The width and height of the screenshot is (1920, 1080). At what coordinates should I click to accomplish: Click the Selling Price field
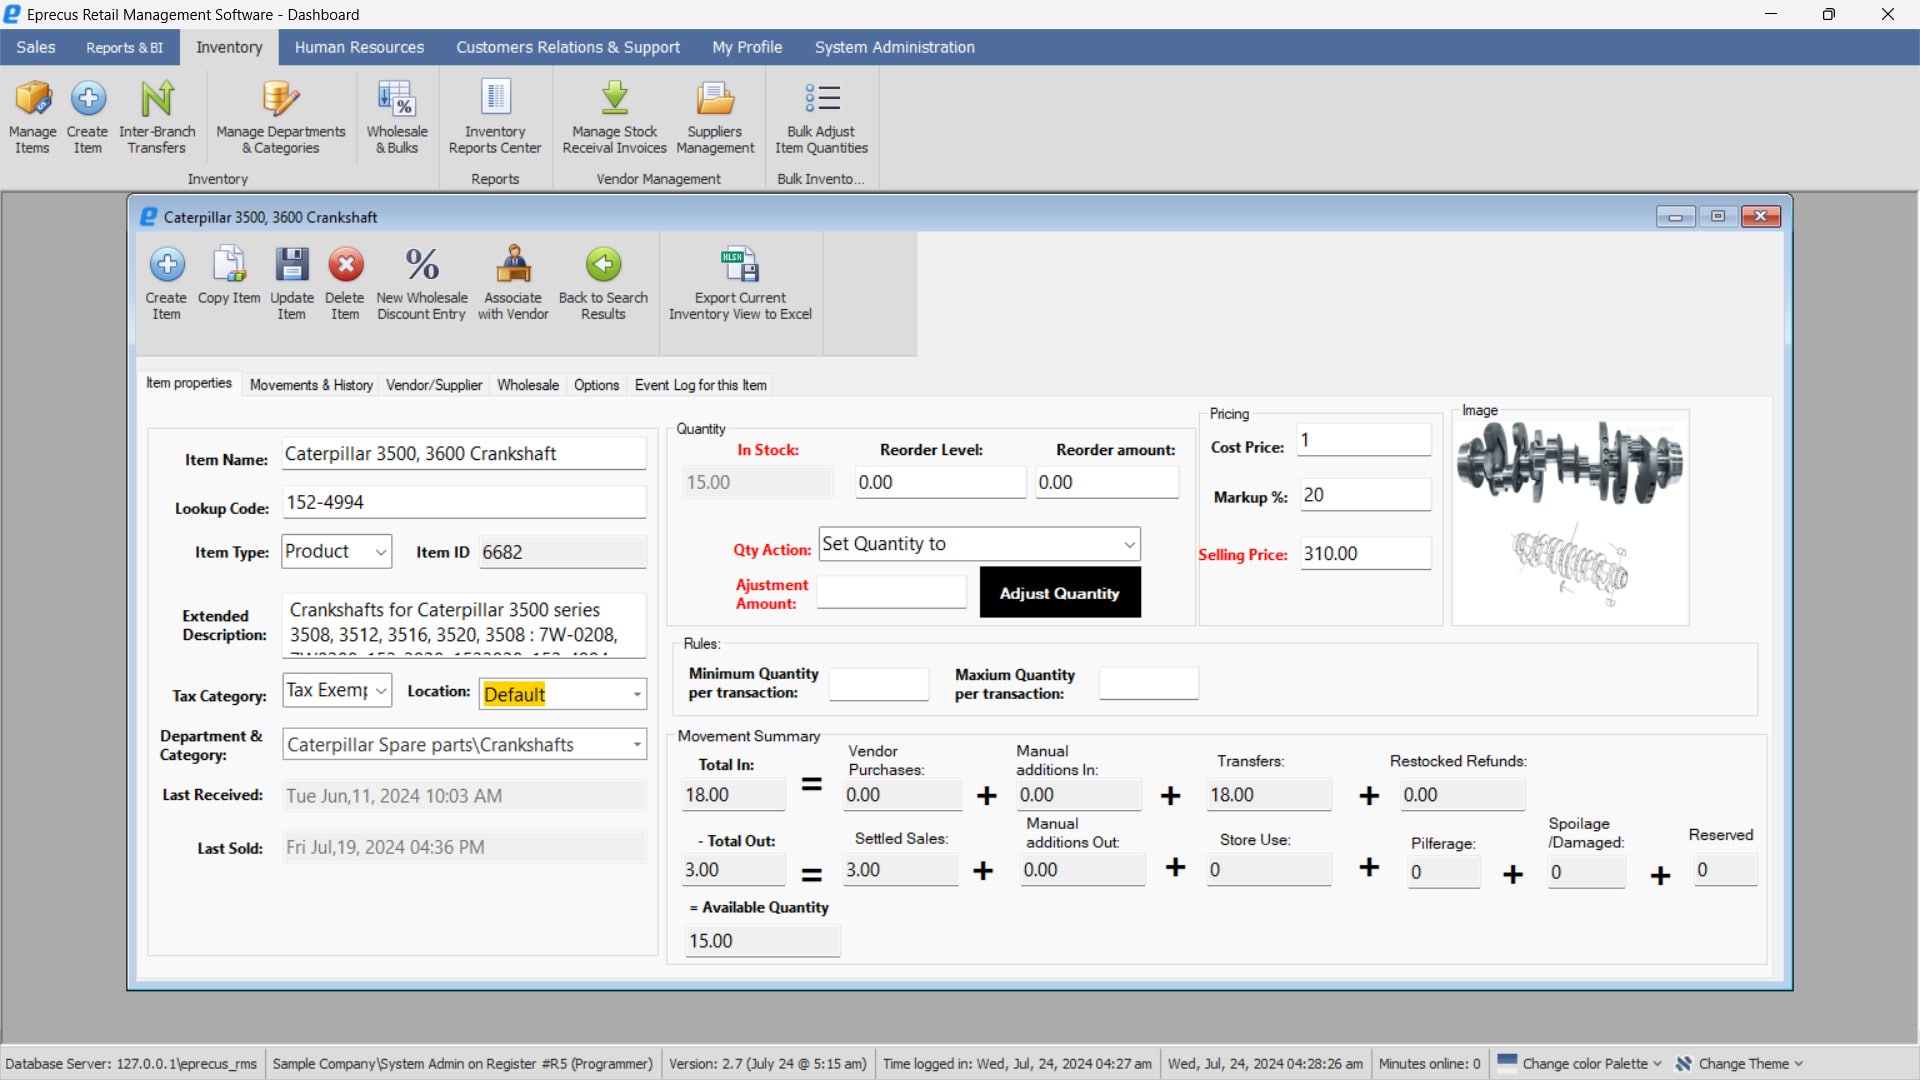[1366, 553]
